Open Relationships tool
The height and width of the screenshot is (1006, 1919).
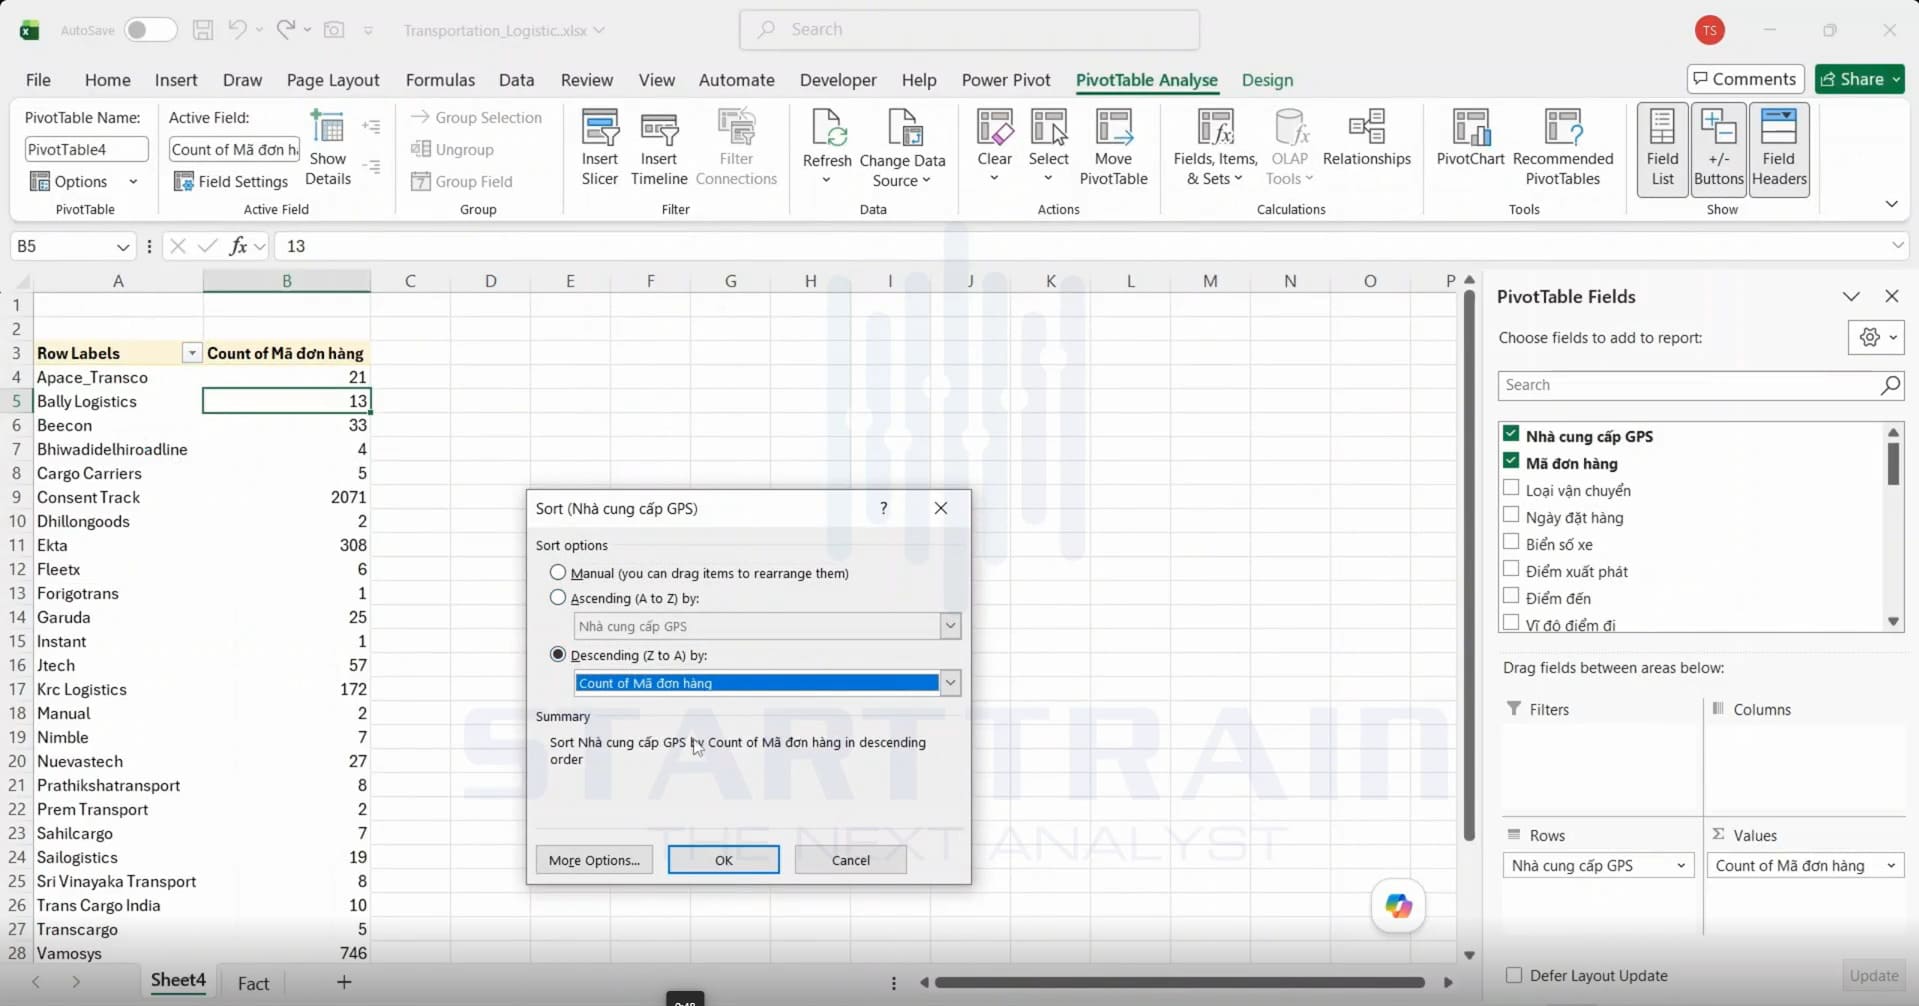[1366, 138]
